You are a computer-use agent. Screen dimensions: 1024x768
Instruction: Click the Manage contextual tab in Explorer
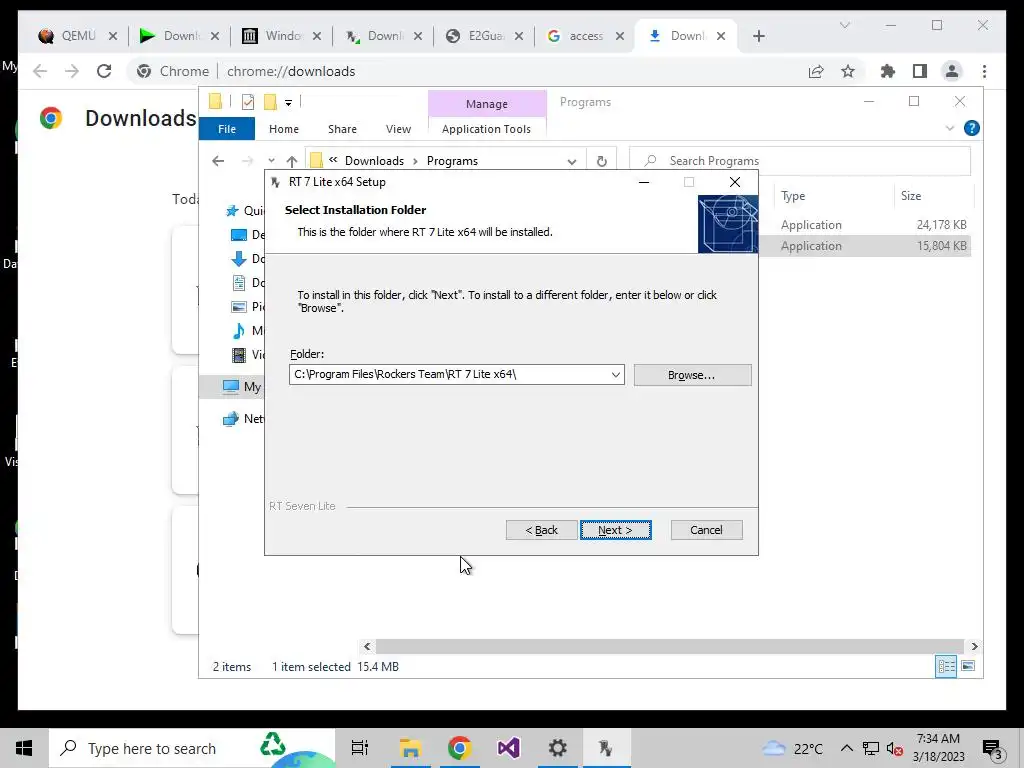(487, 103)
